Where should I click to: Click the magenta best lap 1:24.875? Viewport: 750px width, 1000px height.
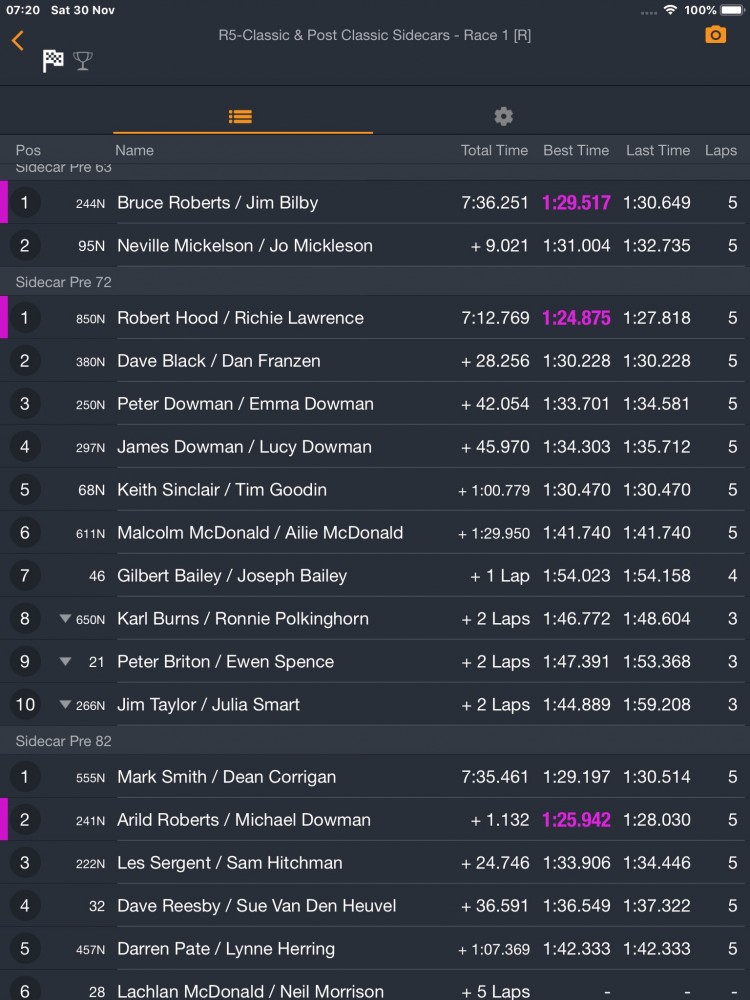pos(576,318)
